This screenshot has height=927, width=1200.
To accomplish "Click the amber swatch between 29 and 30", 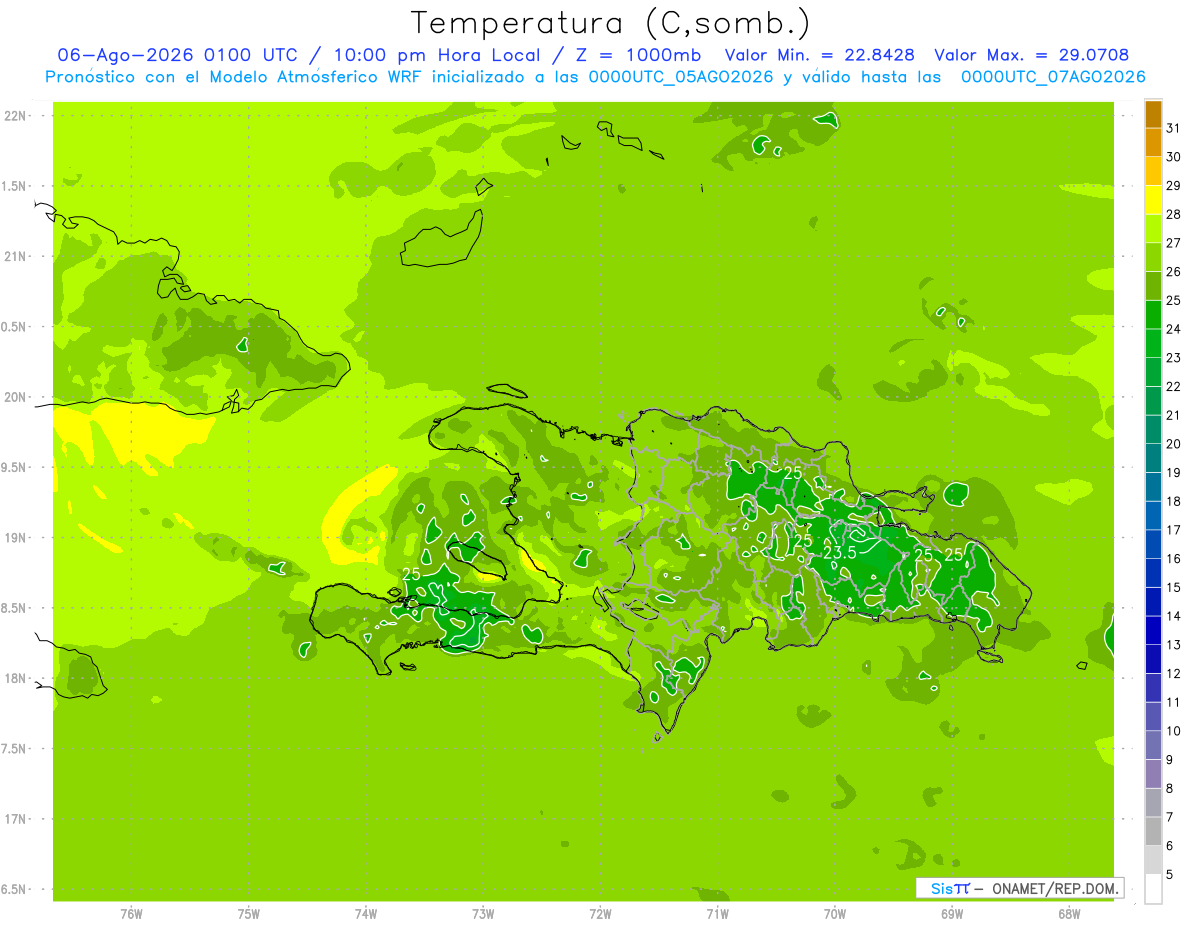I will pyautogui.click(x=1153, y=172).
